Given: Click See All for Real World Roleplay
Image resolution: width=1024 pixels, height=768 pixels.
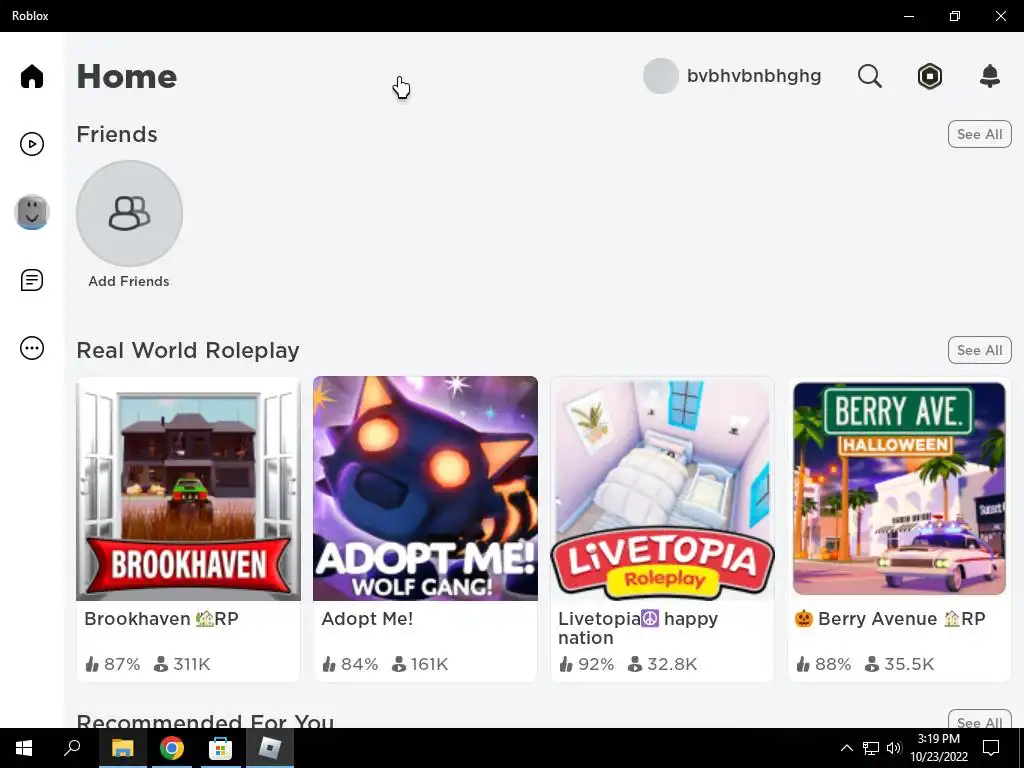Looking at the screenshot, I should click(x=980, y=350).
